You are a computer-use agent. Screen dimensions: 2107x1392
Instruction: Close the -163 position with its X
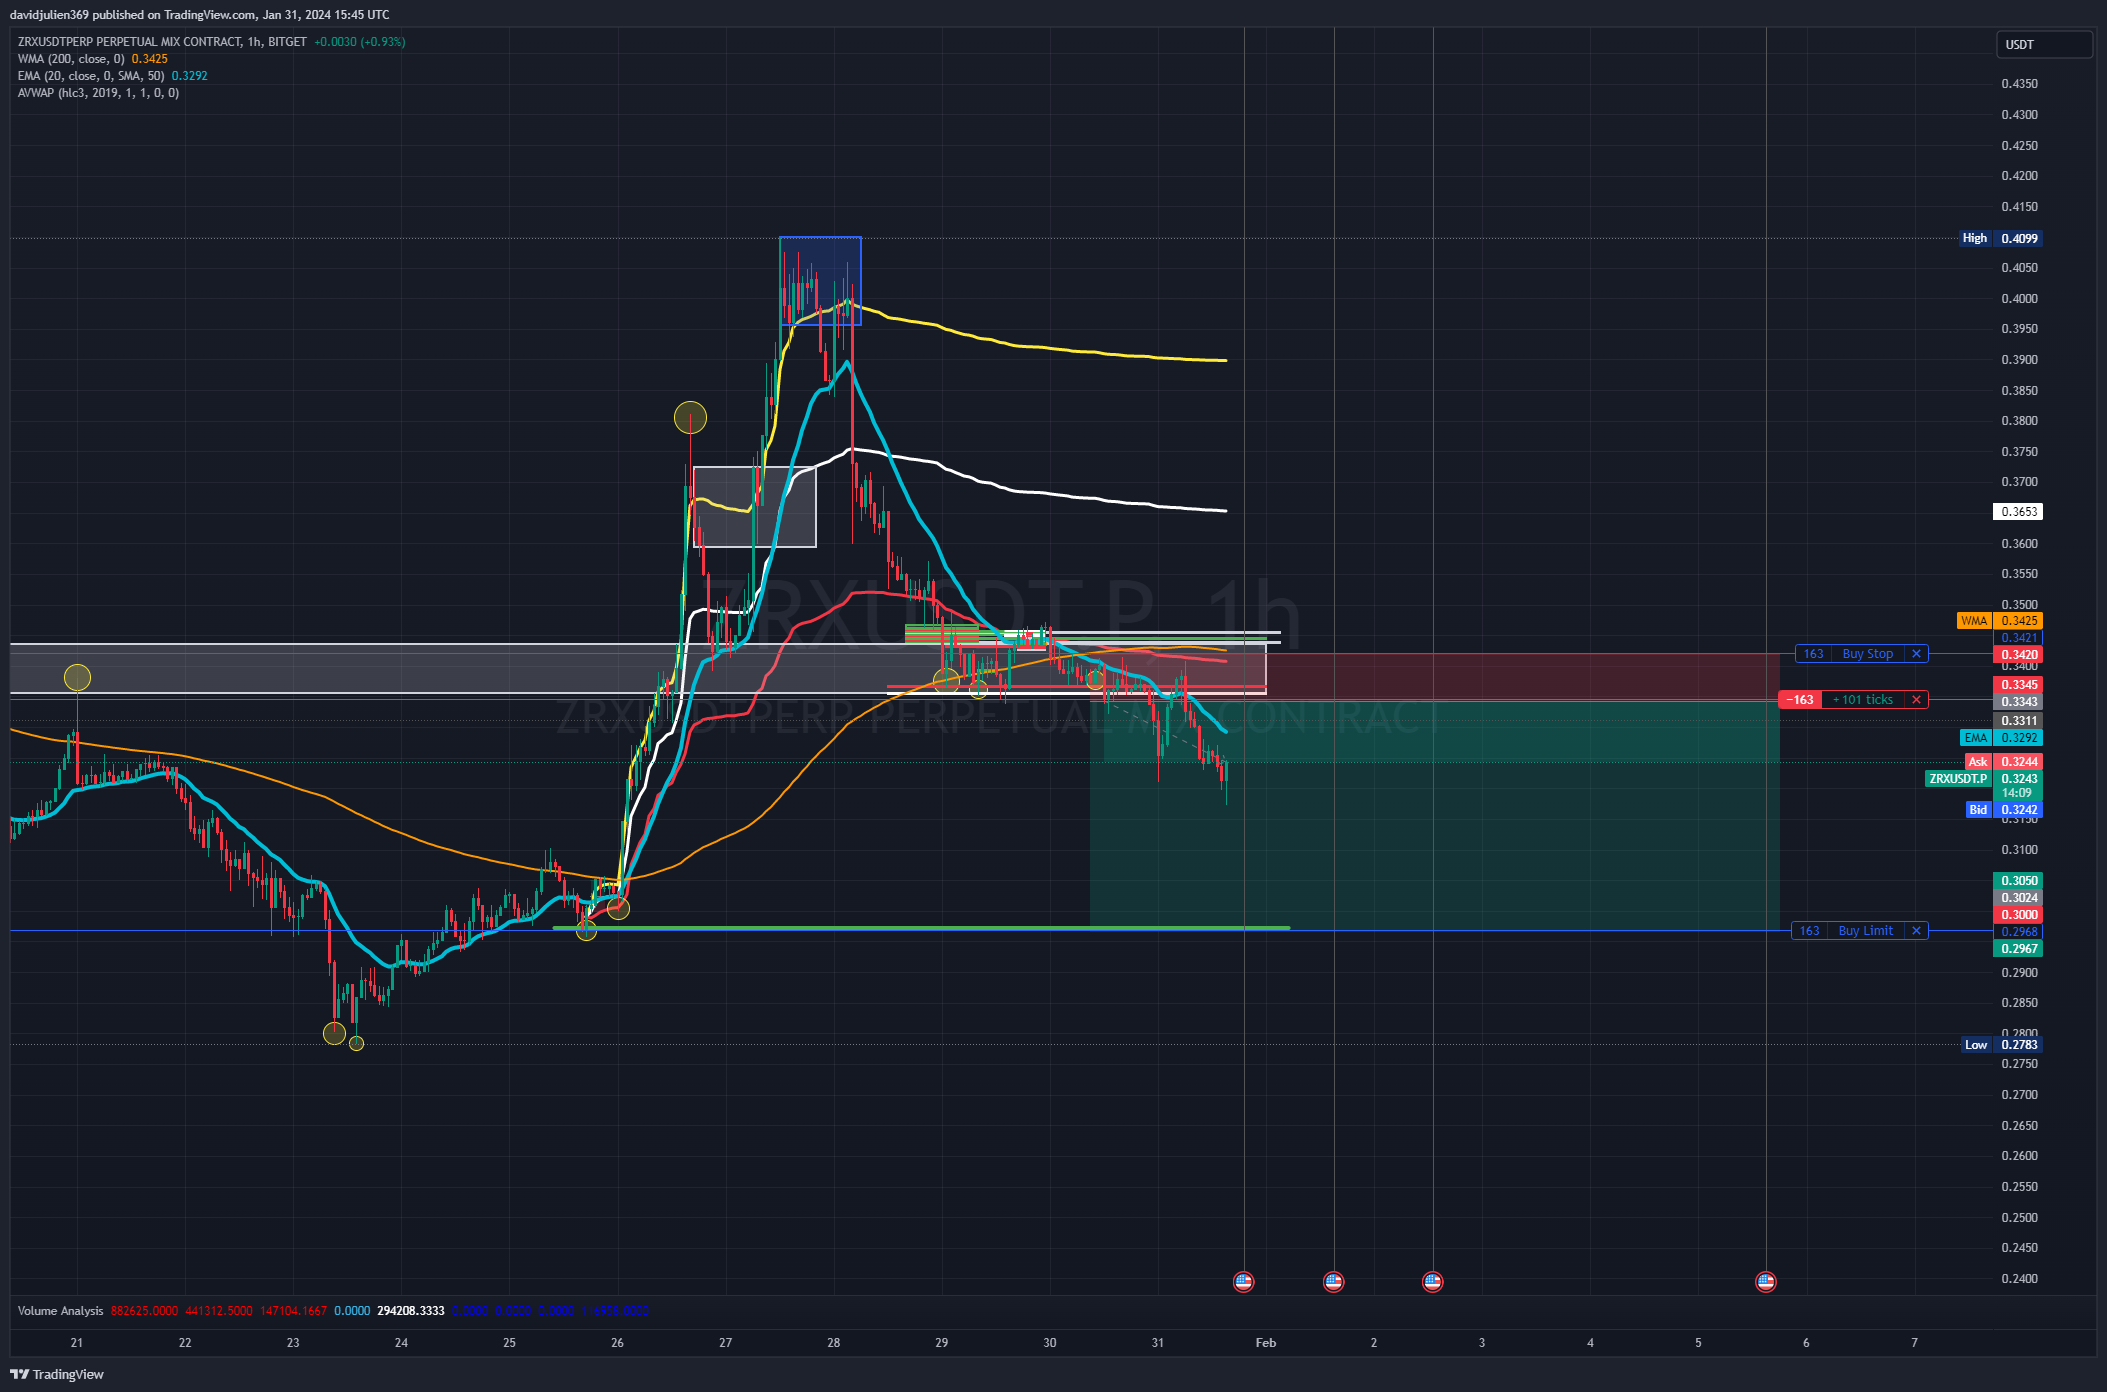pyautogui.click(x=1916, y=700)
